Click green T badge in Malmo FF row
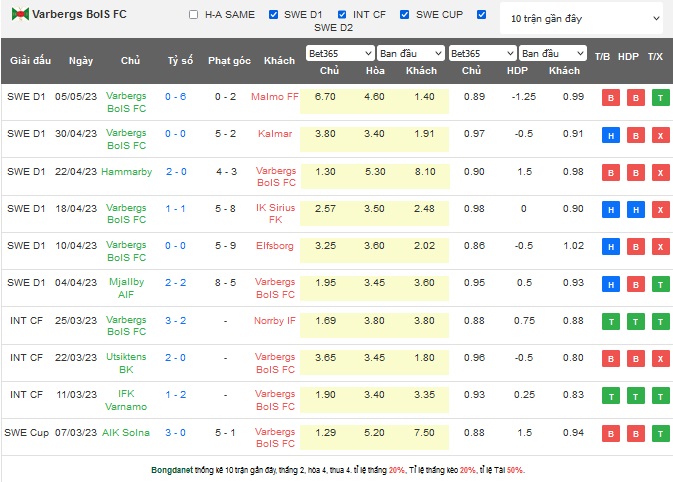The height and width of the screenshot is (482, 673). pos(660,97)
